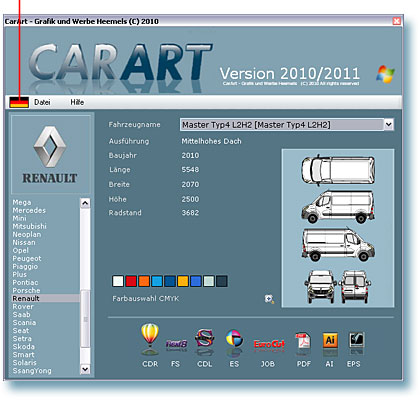
Task: Pick the light blue swatch next to orange
Action: [157, 281]
